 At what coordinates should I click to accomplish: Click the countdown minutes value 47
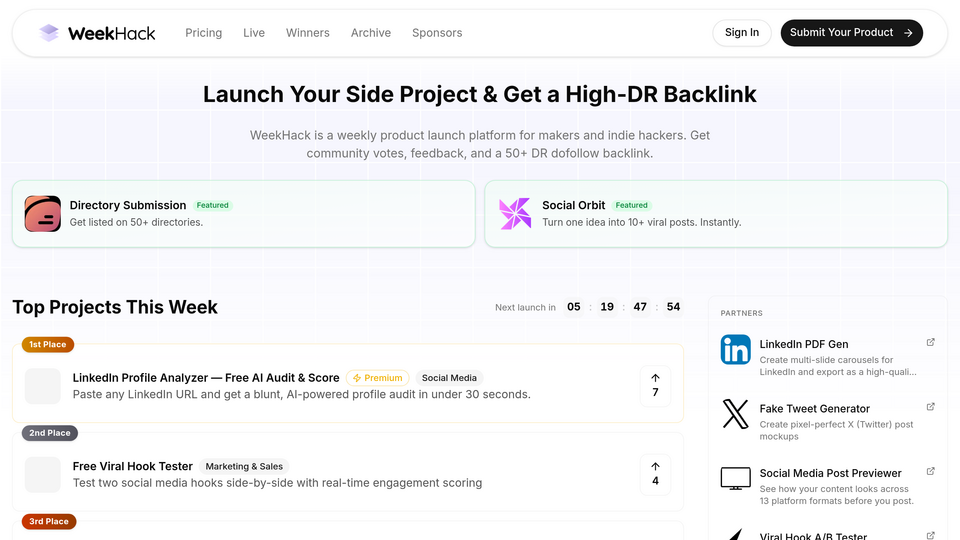[640, 307]
